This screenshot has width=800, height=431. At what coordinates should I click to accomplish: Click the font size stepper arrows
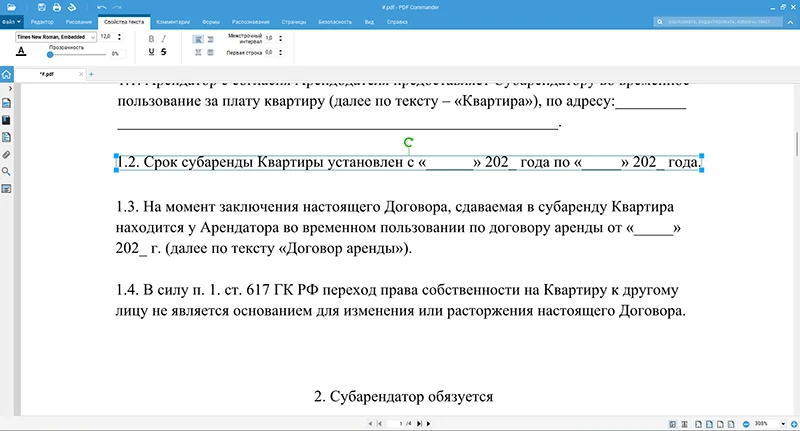click(x=119, y=37)
